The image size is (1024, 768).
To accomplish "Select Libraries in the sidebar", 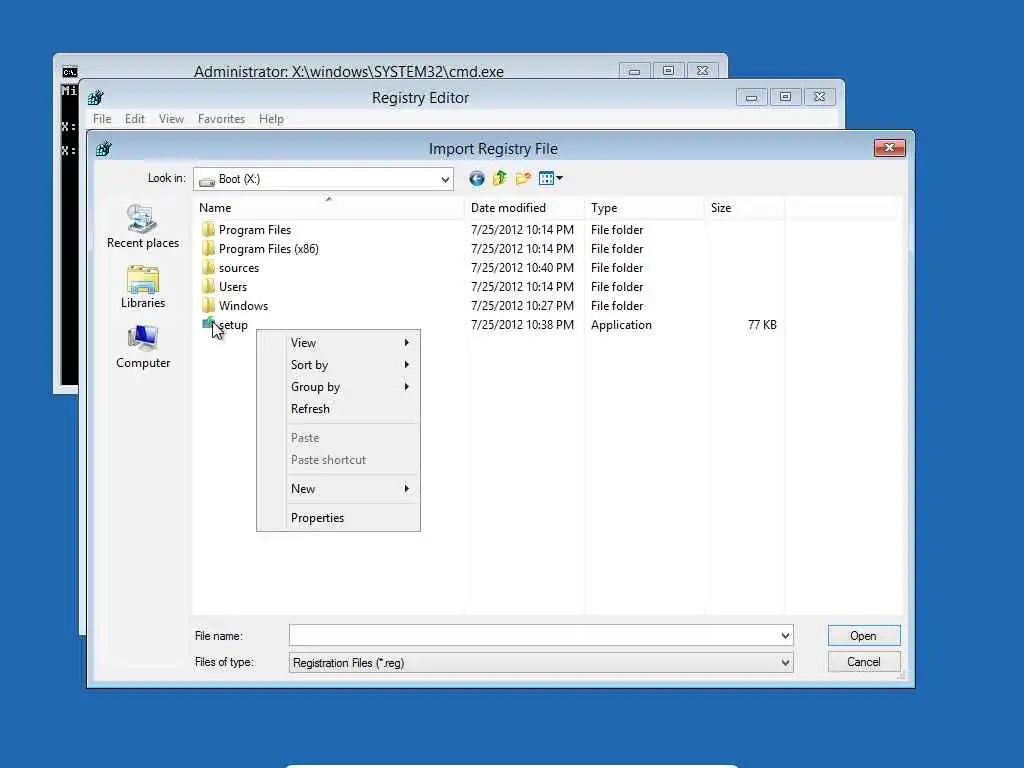I will click(143, 287).
